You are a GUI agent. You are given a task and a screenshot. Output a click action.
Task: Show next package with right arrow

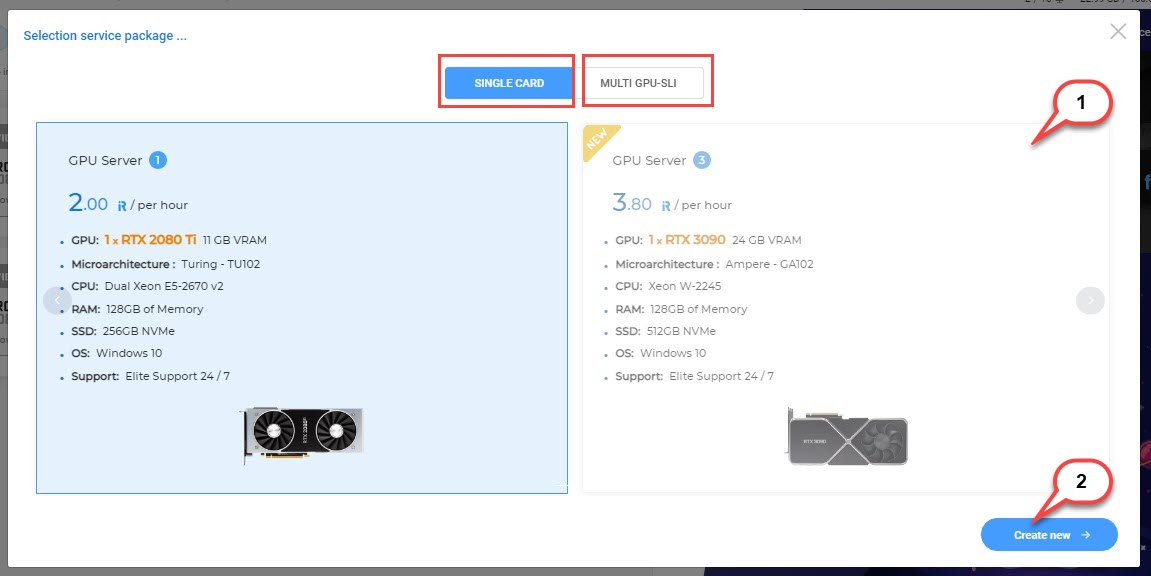1090,300
